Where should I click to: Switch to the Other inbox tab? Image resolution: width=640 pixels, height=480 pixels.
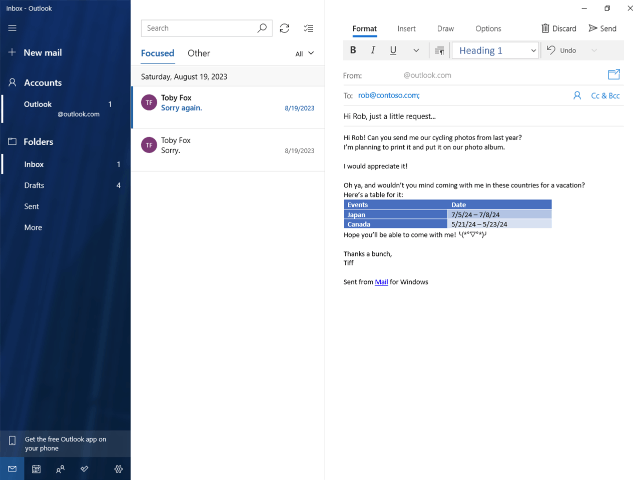pyautogui.click(x=199, y=53)
